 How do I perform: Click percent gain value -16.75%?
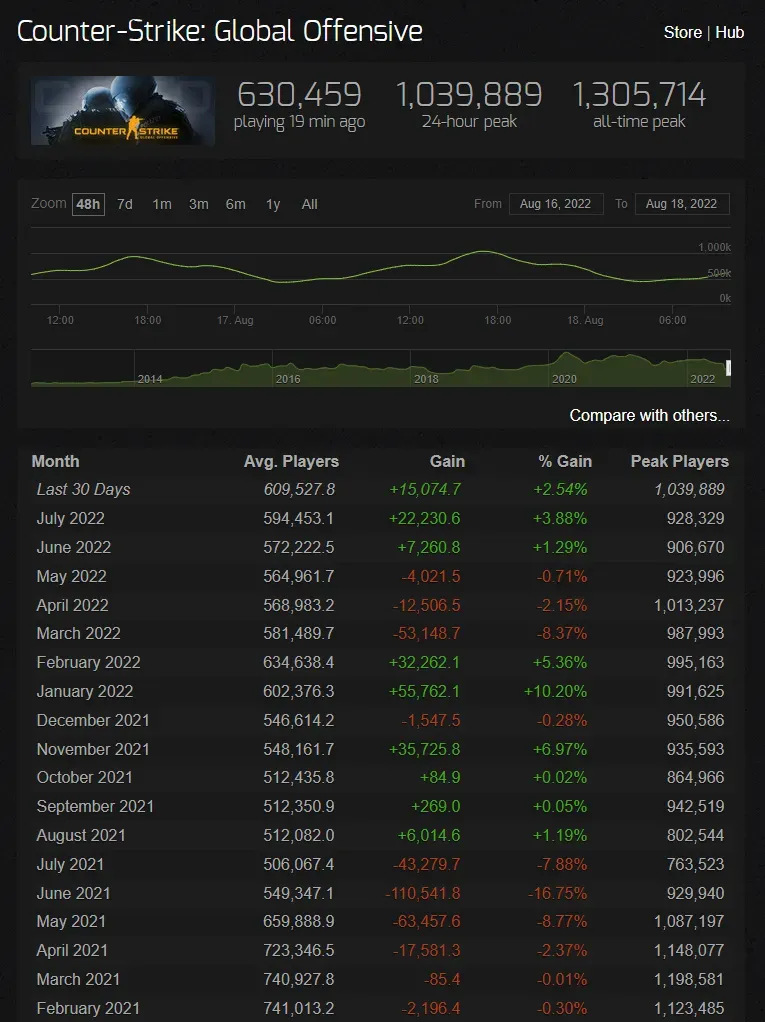(557, 893)
